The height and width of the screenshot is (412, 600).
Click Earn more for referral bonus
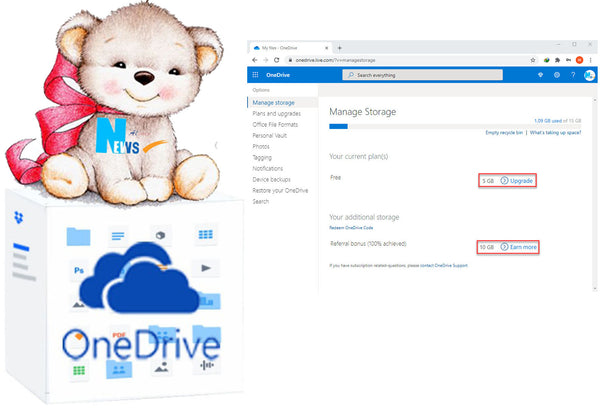click(x=522, y=246)
